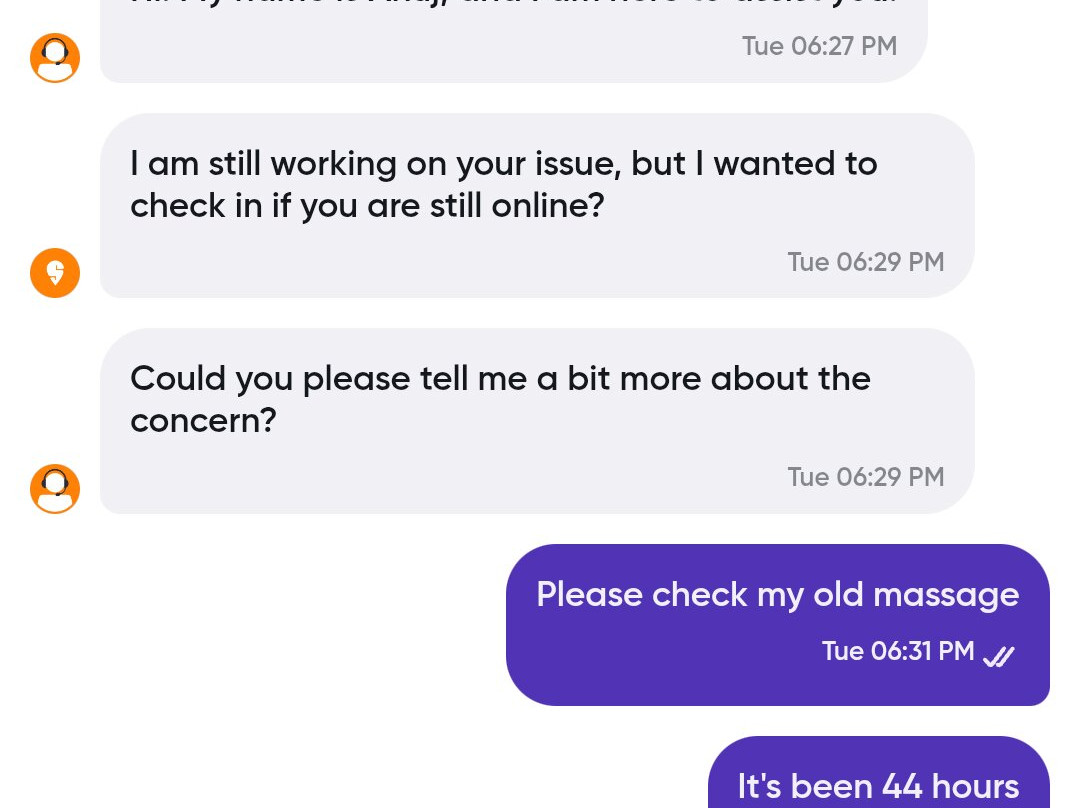The height and width of the screenshot is (808, 1080).
Task: Tap the number '44' in the last message
Action: click(902, 786)
